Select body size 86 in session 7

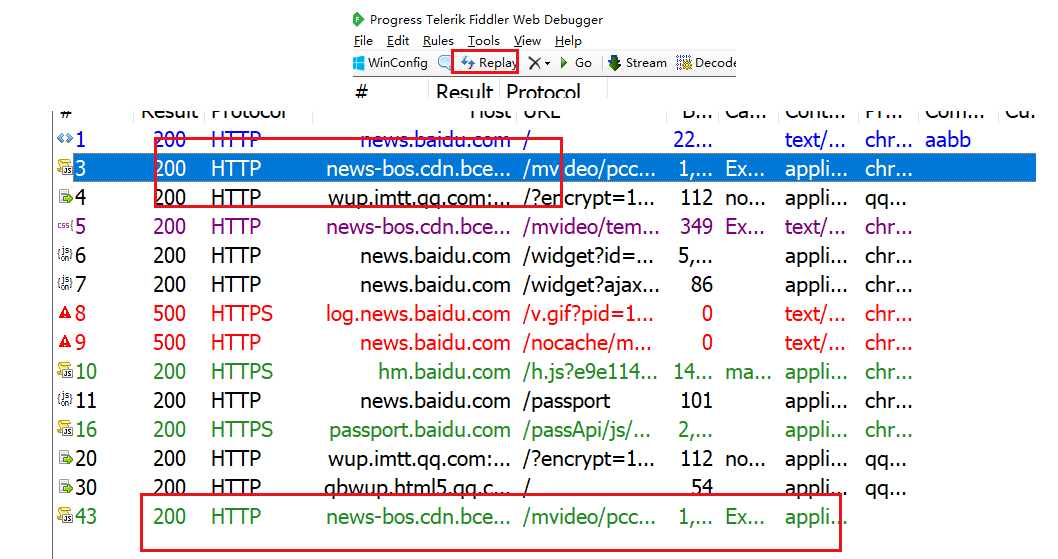pyautogui.click(x=701, y=285)
